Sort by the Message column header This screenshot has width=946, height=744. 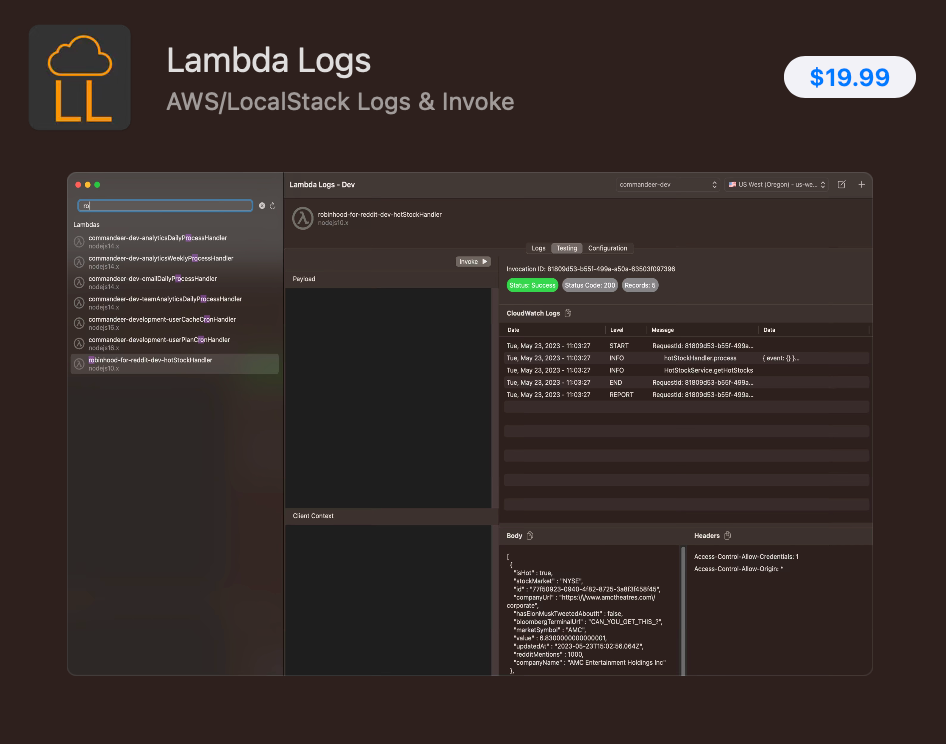point(662,330)
